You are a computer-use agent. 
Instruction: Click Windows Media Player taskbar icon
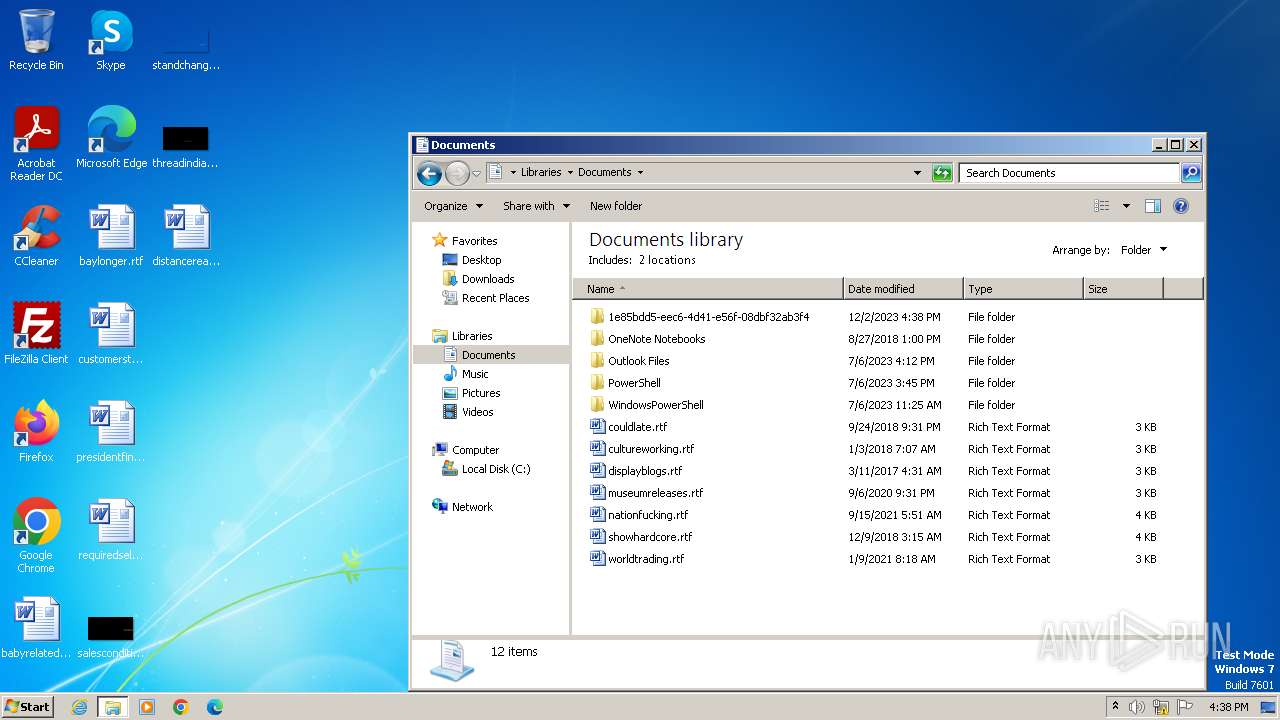point(147,707)
